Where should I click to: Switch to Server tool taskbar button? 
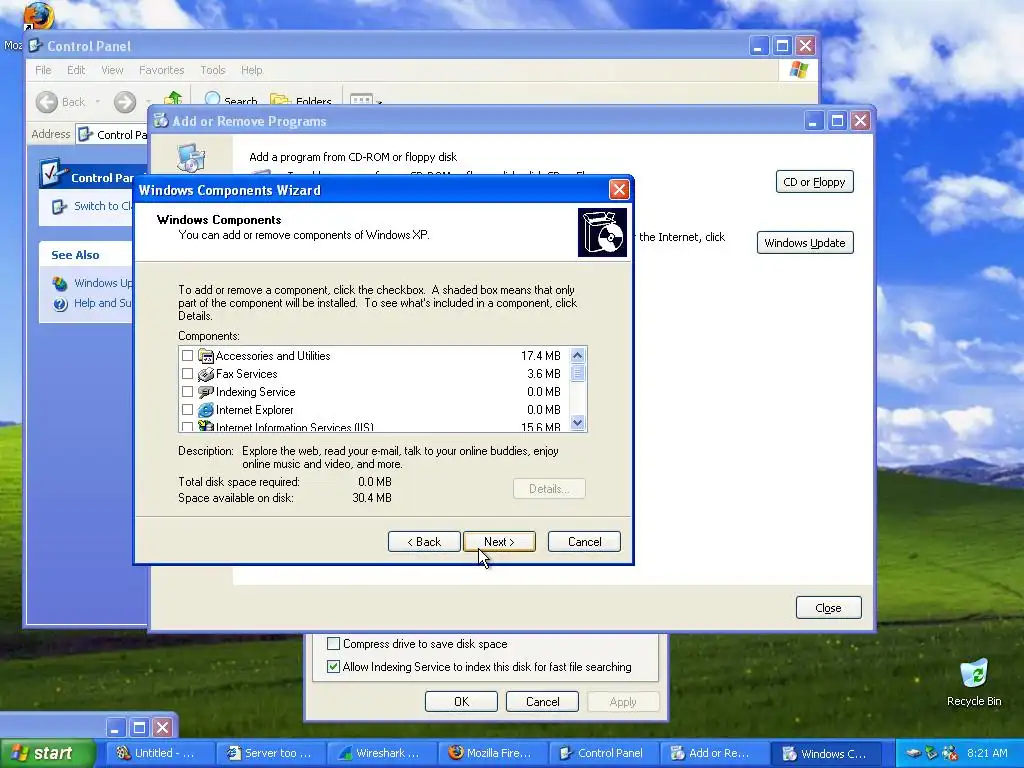(268, 753)
